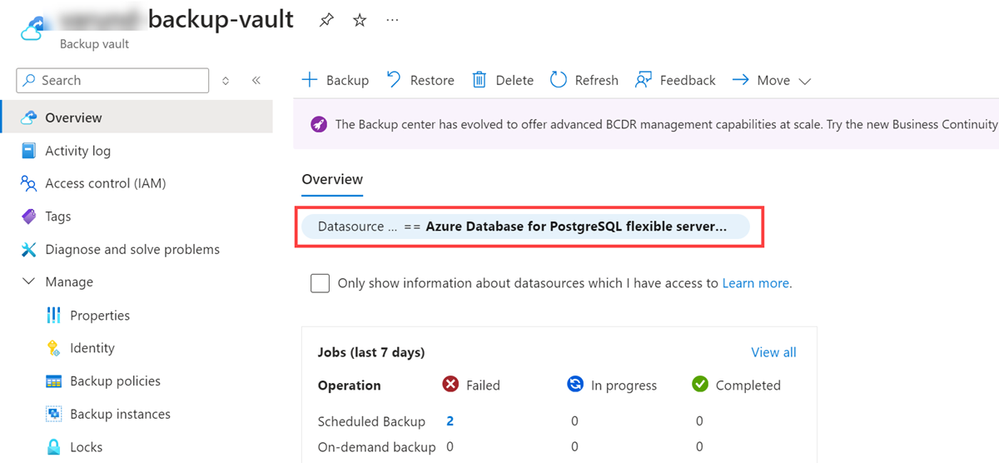Click the Feedback toolbar button

click(675, 80)
